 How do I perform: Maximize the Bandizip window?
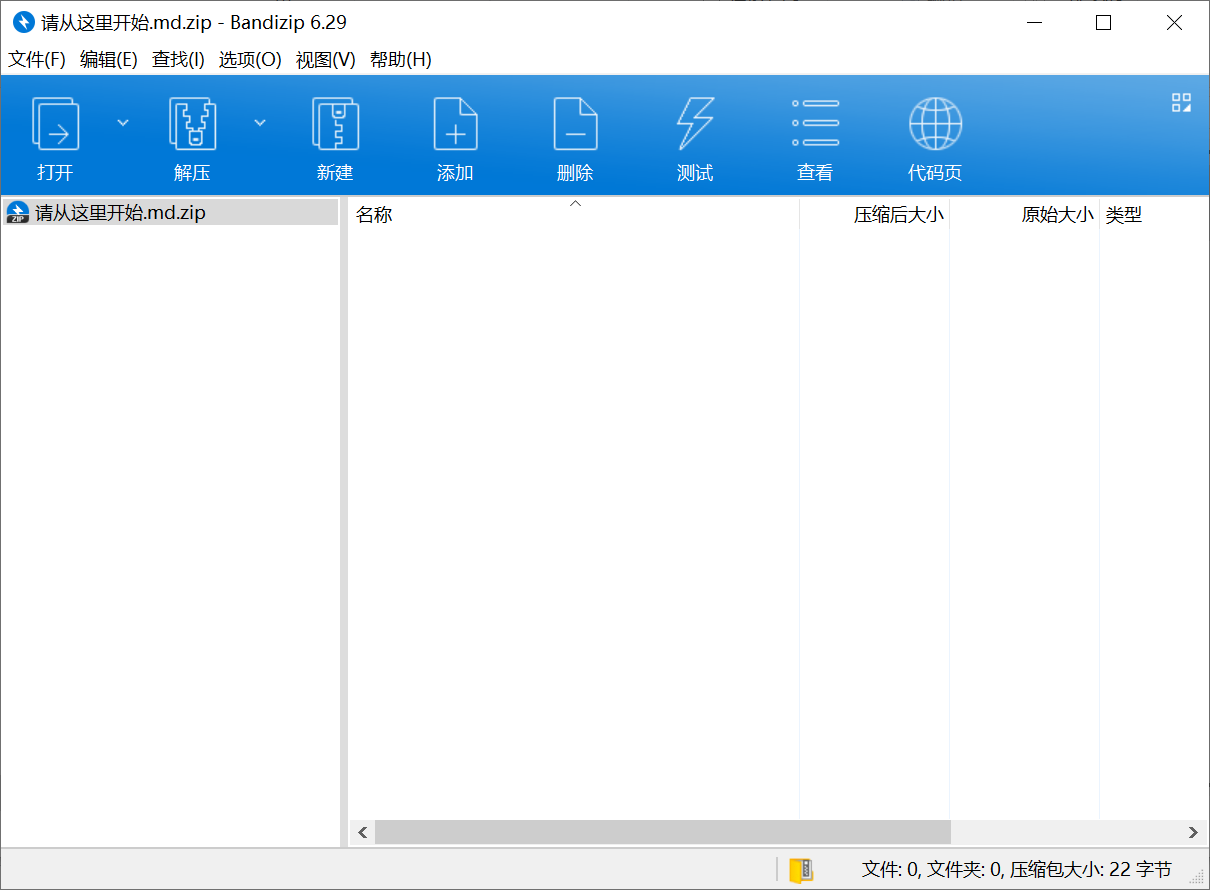tap(1104, 22)
